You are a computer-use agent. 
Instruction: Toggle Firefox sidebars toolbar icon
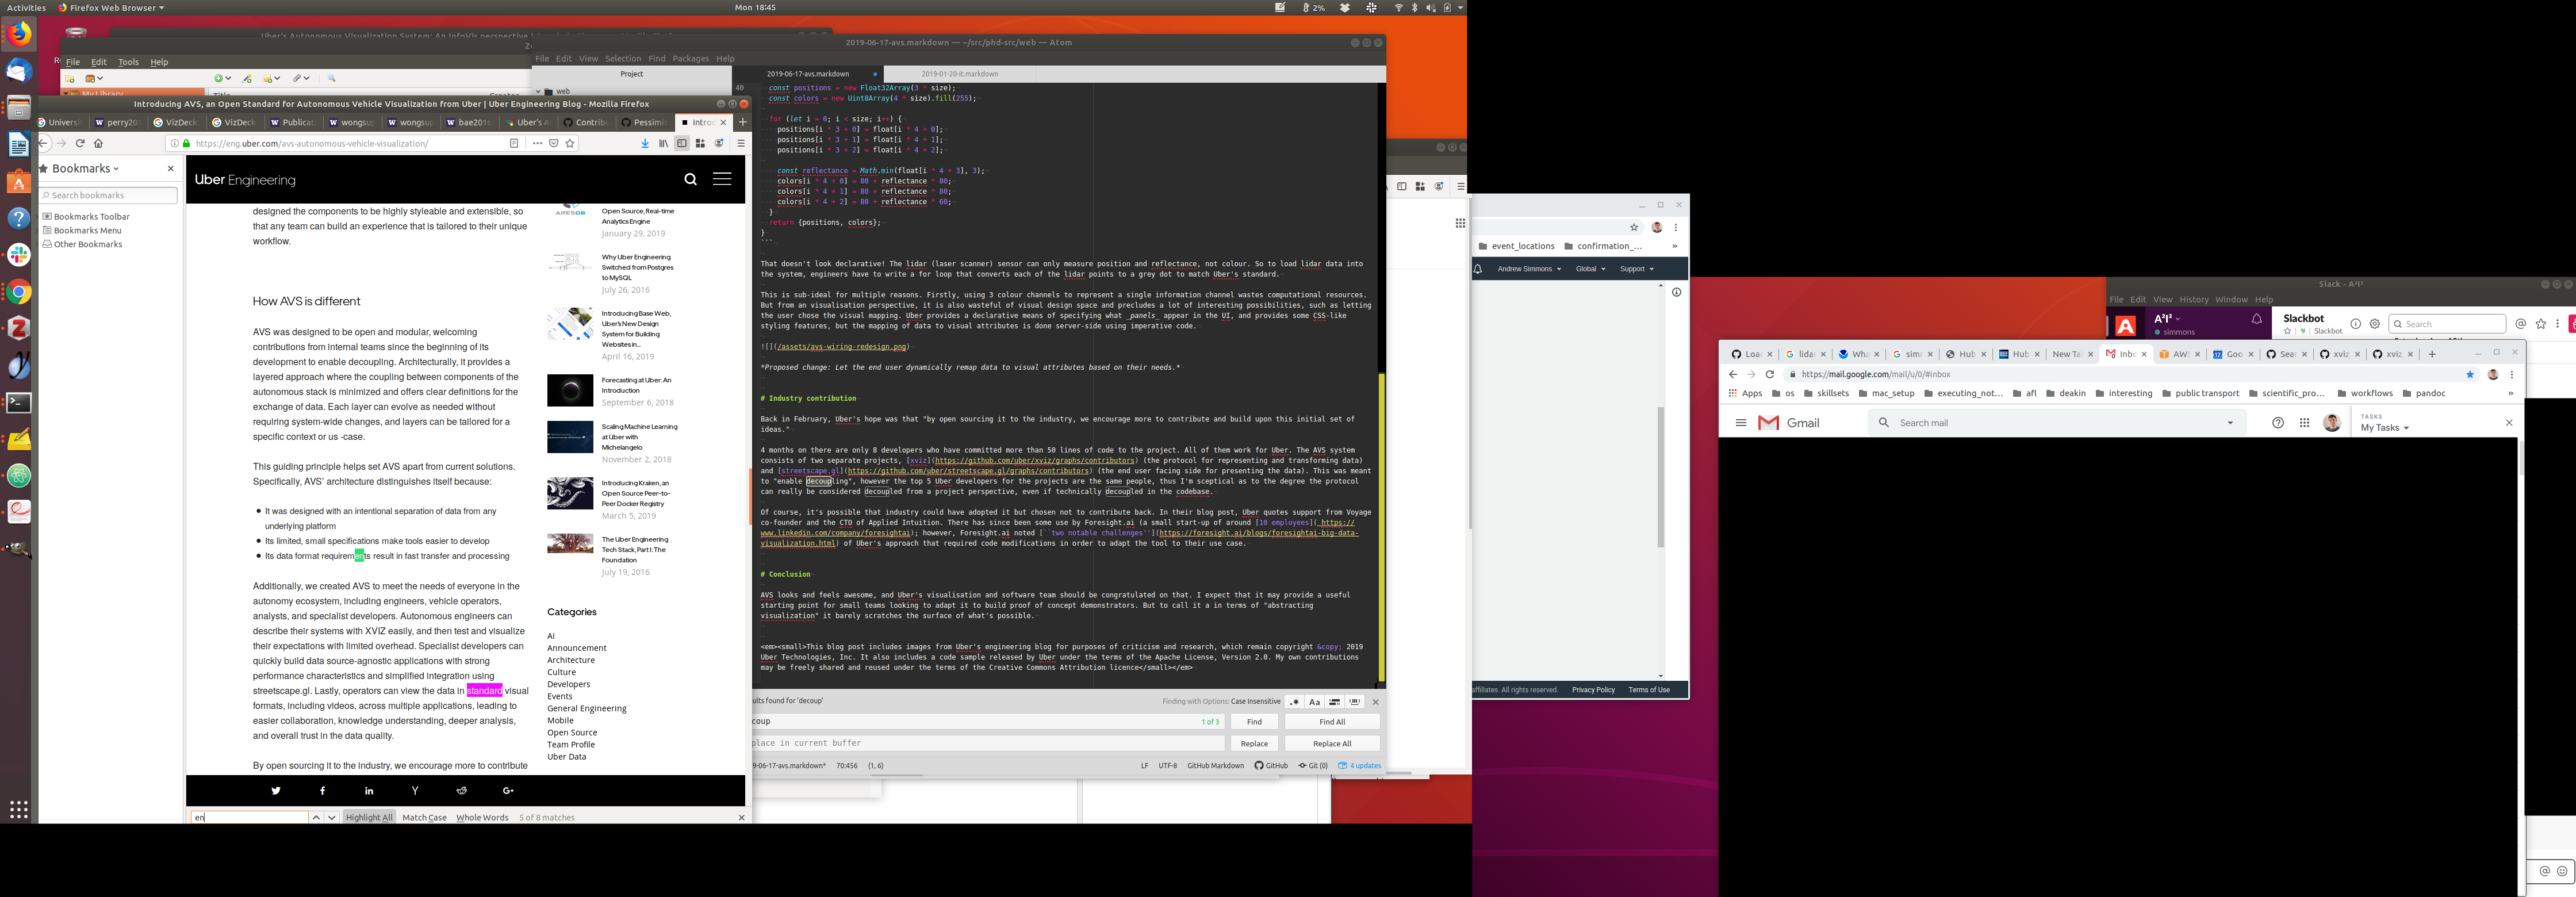tap(682, 143)
